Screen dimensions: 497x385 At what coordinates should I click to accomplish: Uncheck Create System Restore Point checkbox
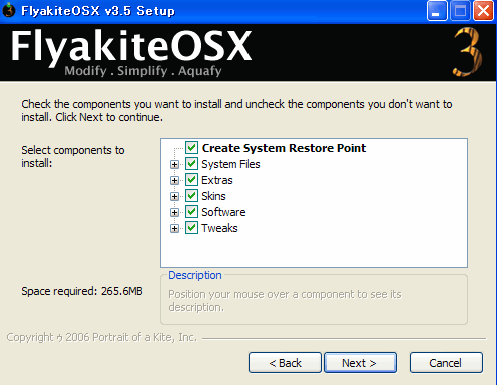coord(191,148)
